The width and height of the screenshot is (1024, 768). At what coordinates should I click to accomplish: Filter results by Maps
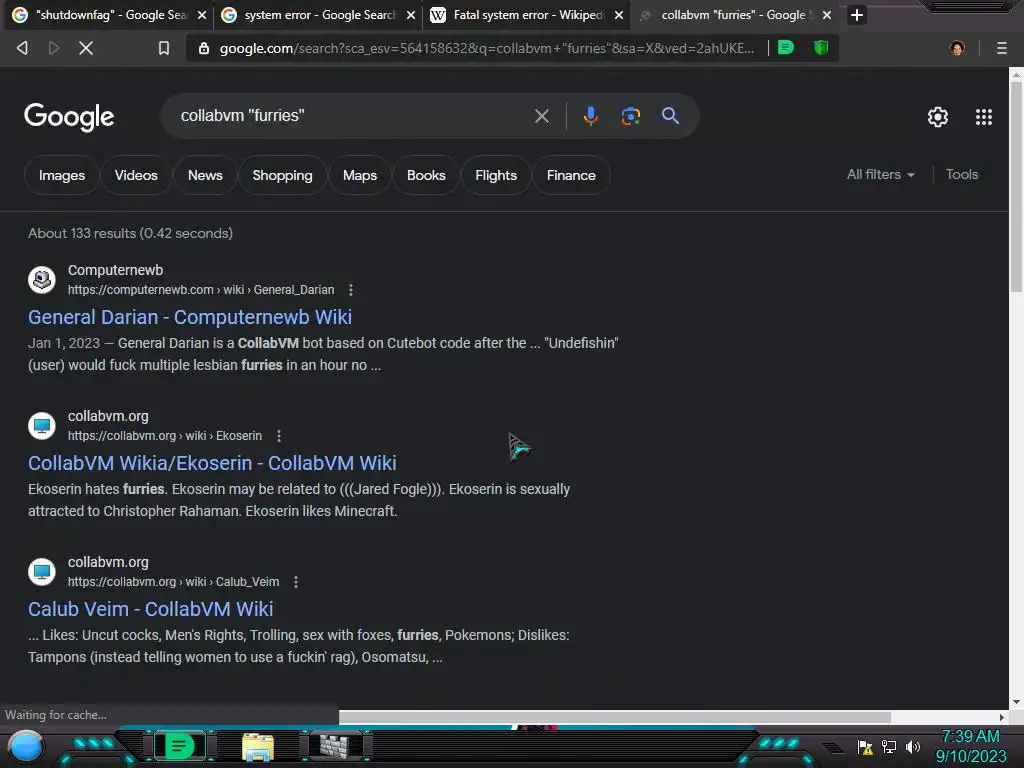[x=360, y=175]
